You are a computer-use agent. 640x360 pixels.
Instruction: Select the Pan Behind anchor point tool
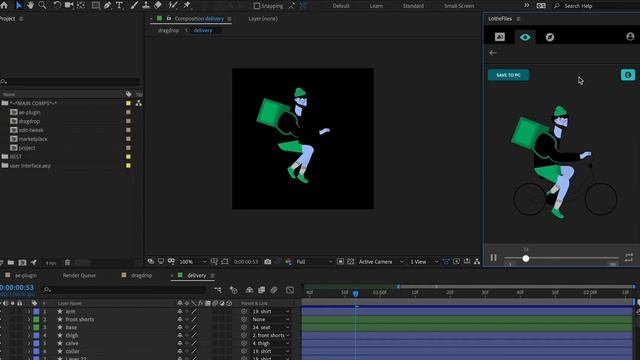[x=81, y=5]
